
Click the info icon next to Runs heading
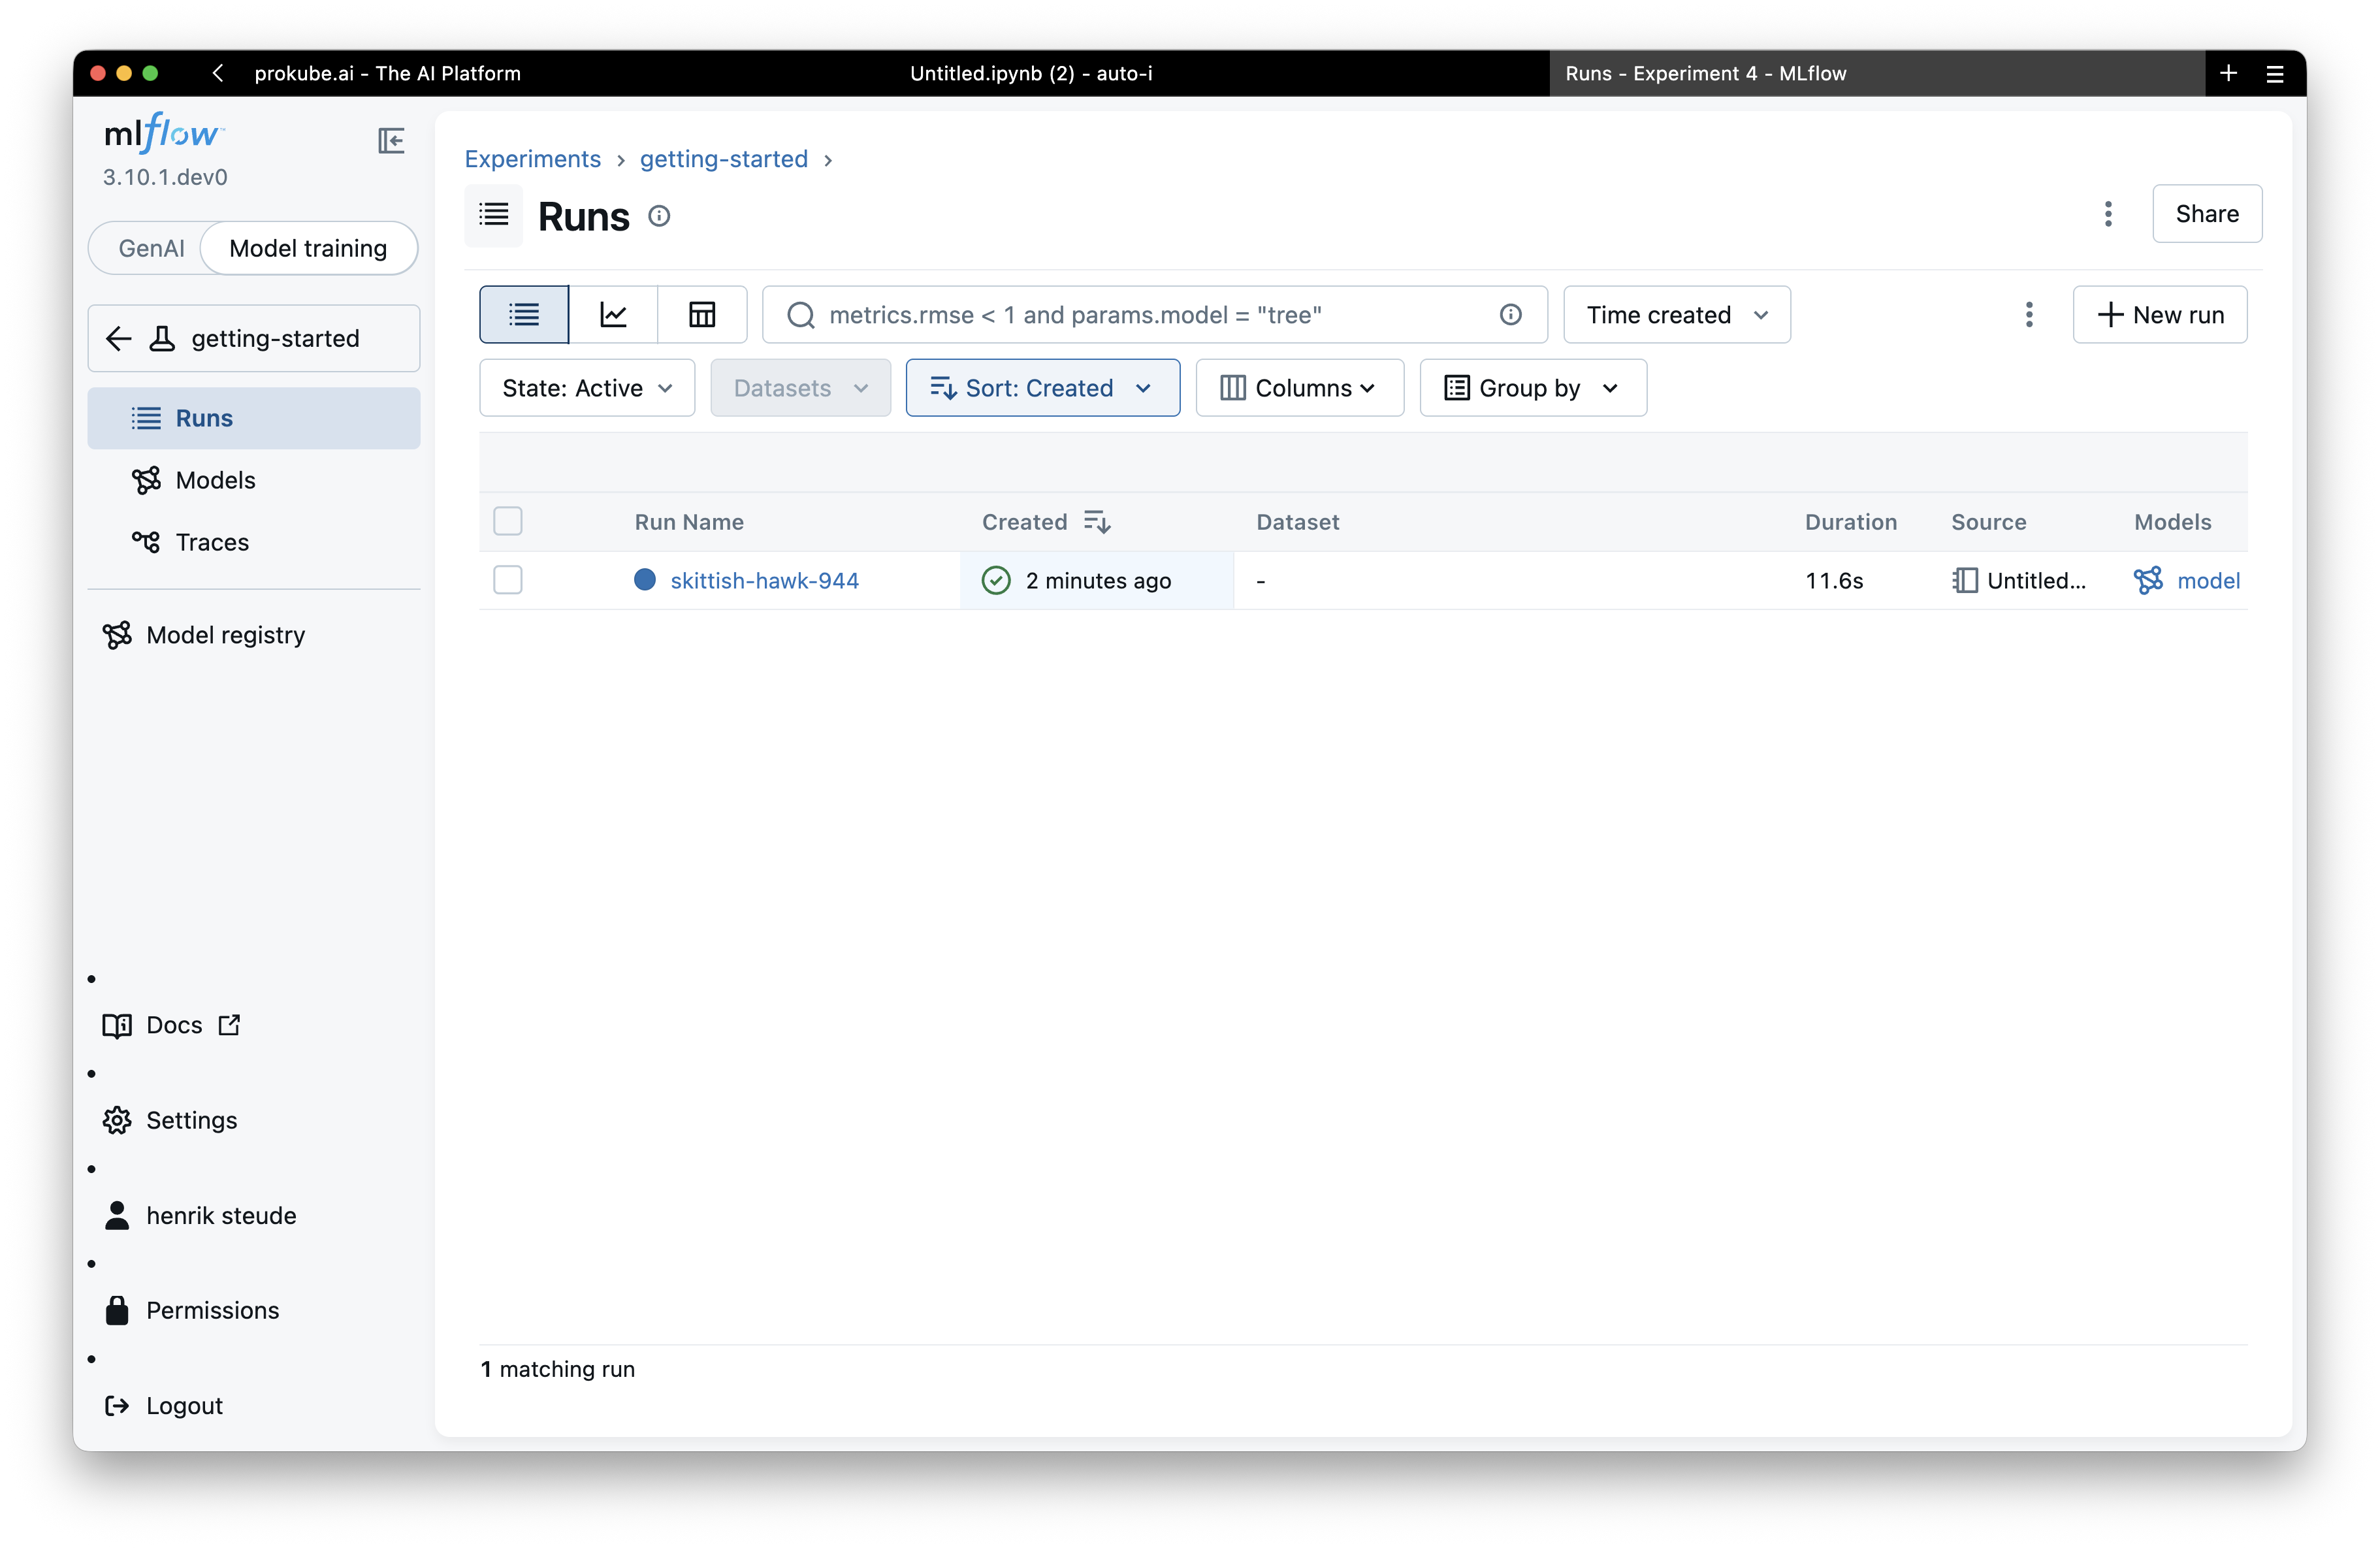pos(659,216)
